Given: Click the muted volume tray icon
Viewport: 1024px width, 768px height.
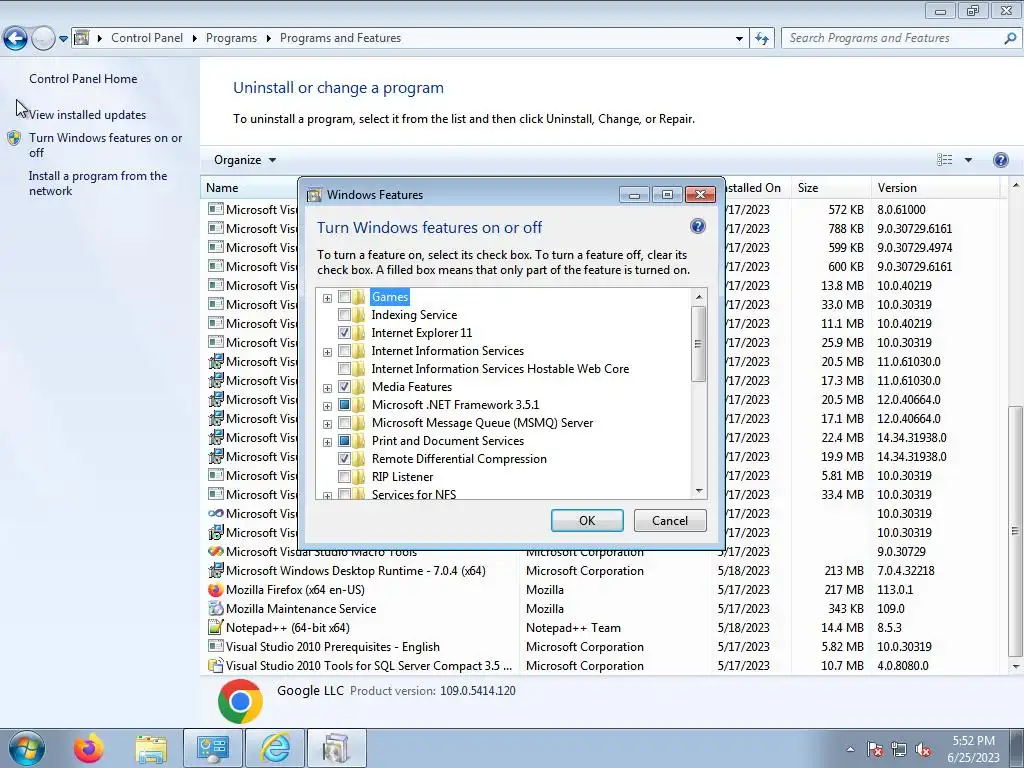Looking at the screenshot, I should (x=923, y=749).
